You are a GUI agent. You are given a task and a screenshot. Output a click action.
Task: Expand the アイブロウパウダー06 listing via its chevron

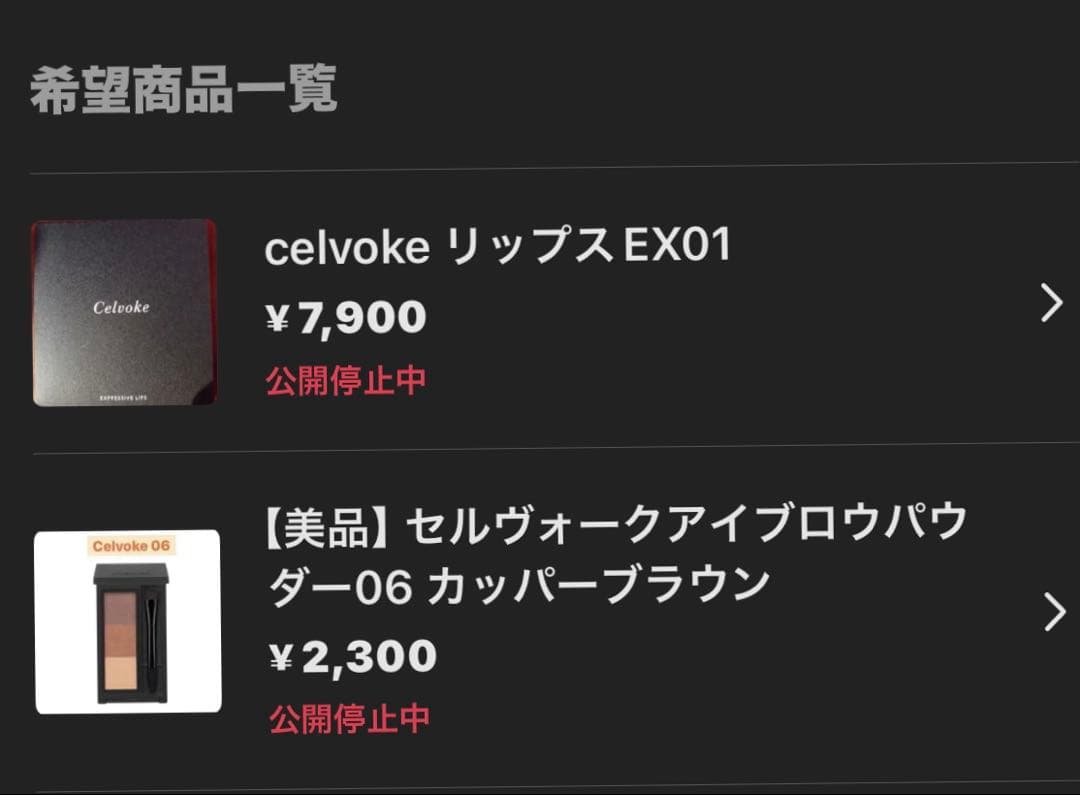tap(1055, 612)
